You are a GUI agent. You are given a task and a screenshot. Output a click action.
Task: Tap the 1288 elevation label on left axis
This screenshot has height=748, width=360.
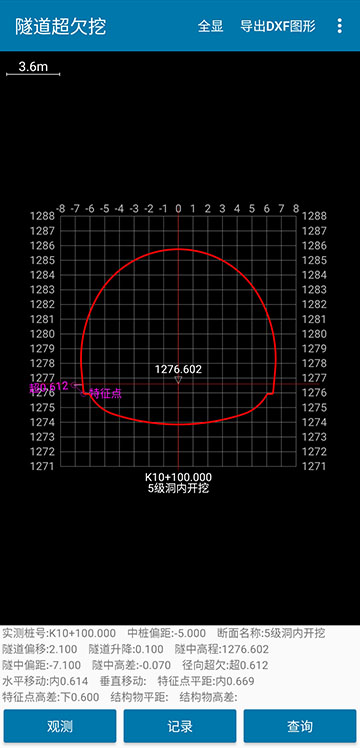coord(42,216)
